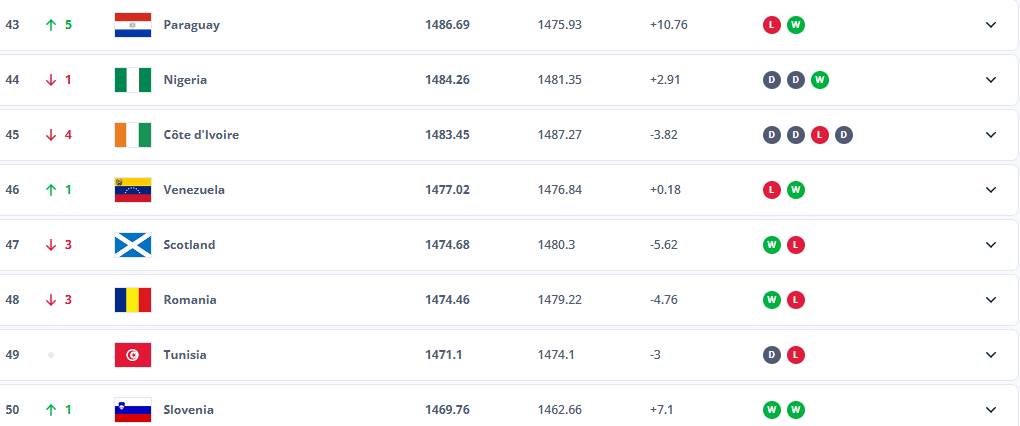Open the Côte d'Ivoire team link
The width and height of the screenshot is (1020, 426).
tap(201, 135)
